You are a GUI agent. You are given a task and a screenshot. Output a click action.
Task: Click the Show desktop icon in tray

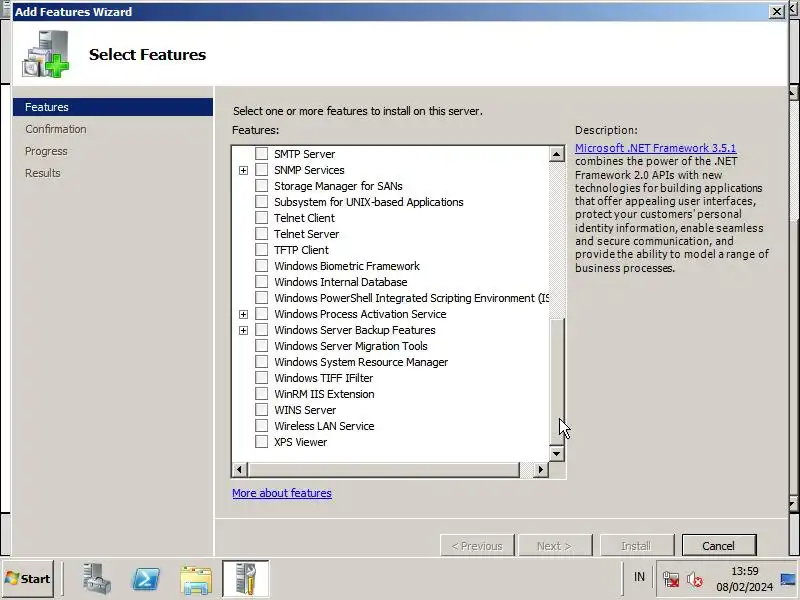788,579
